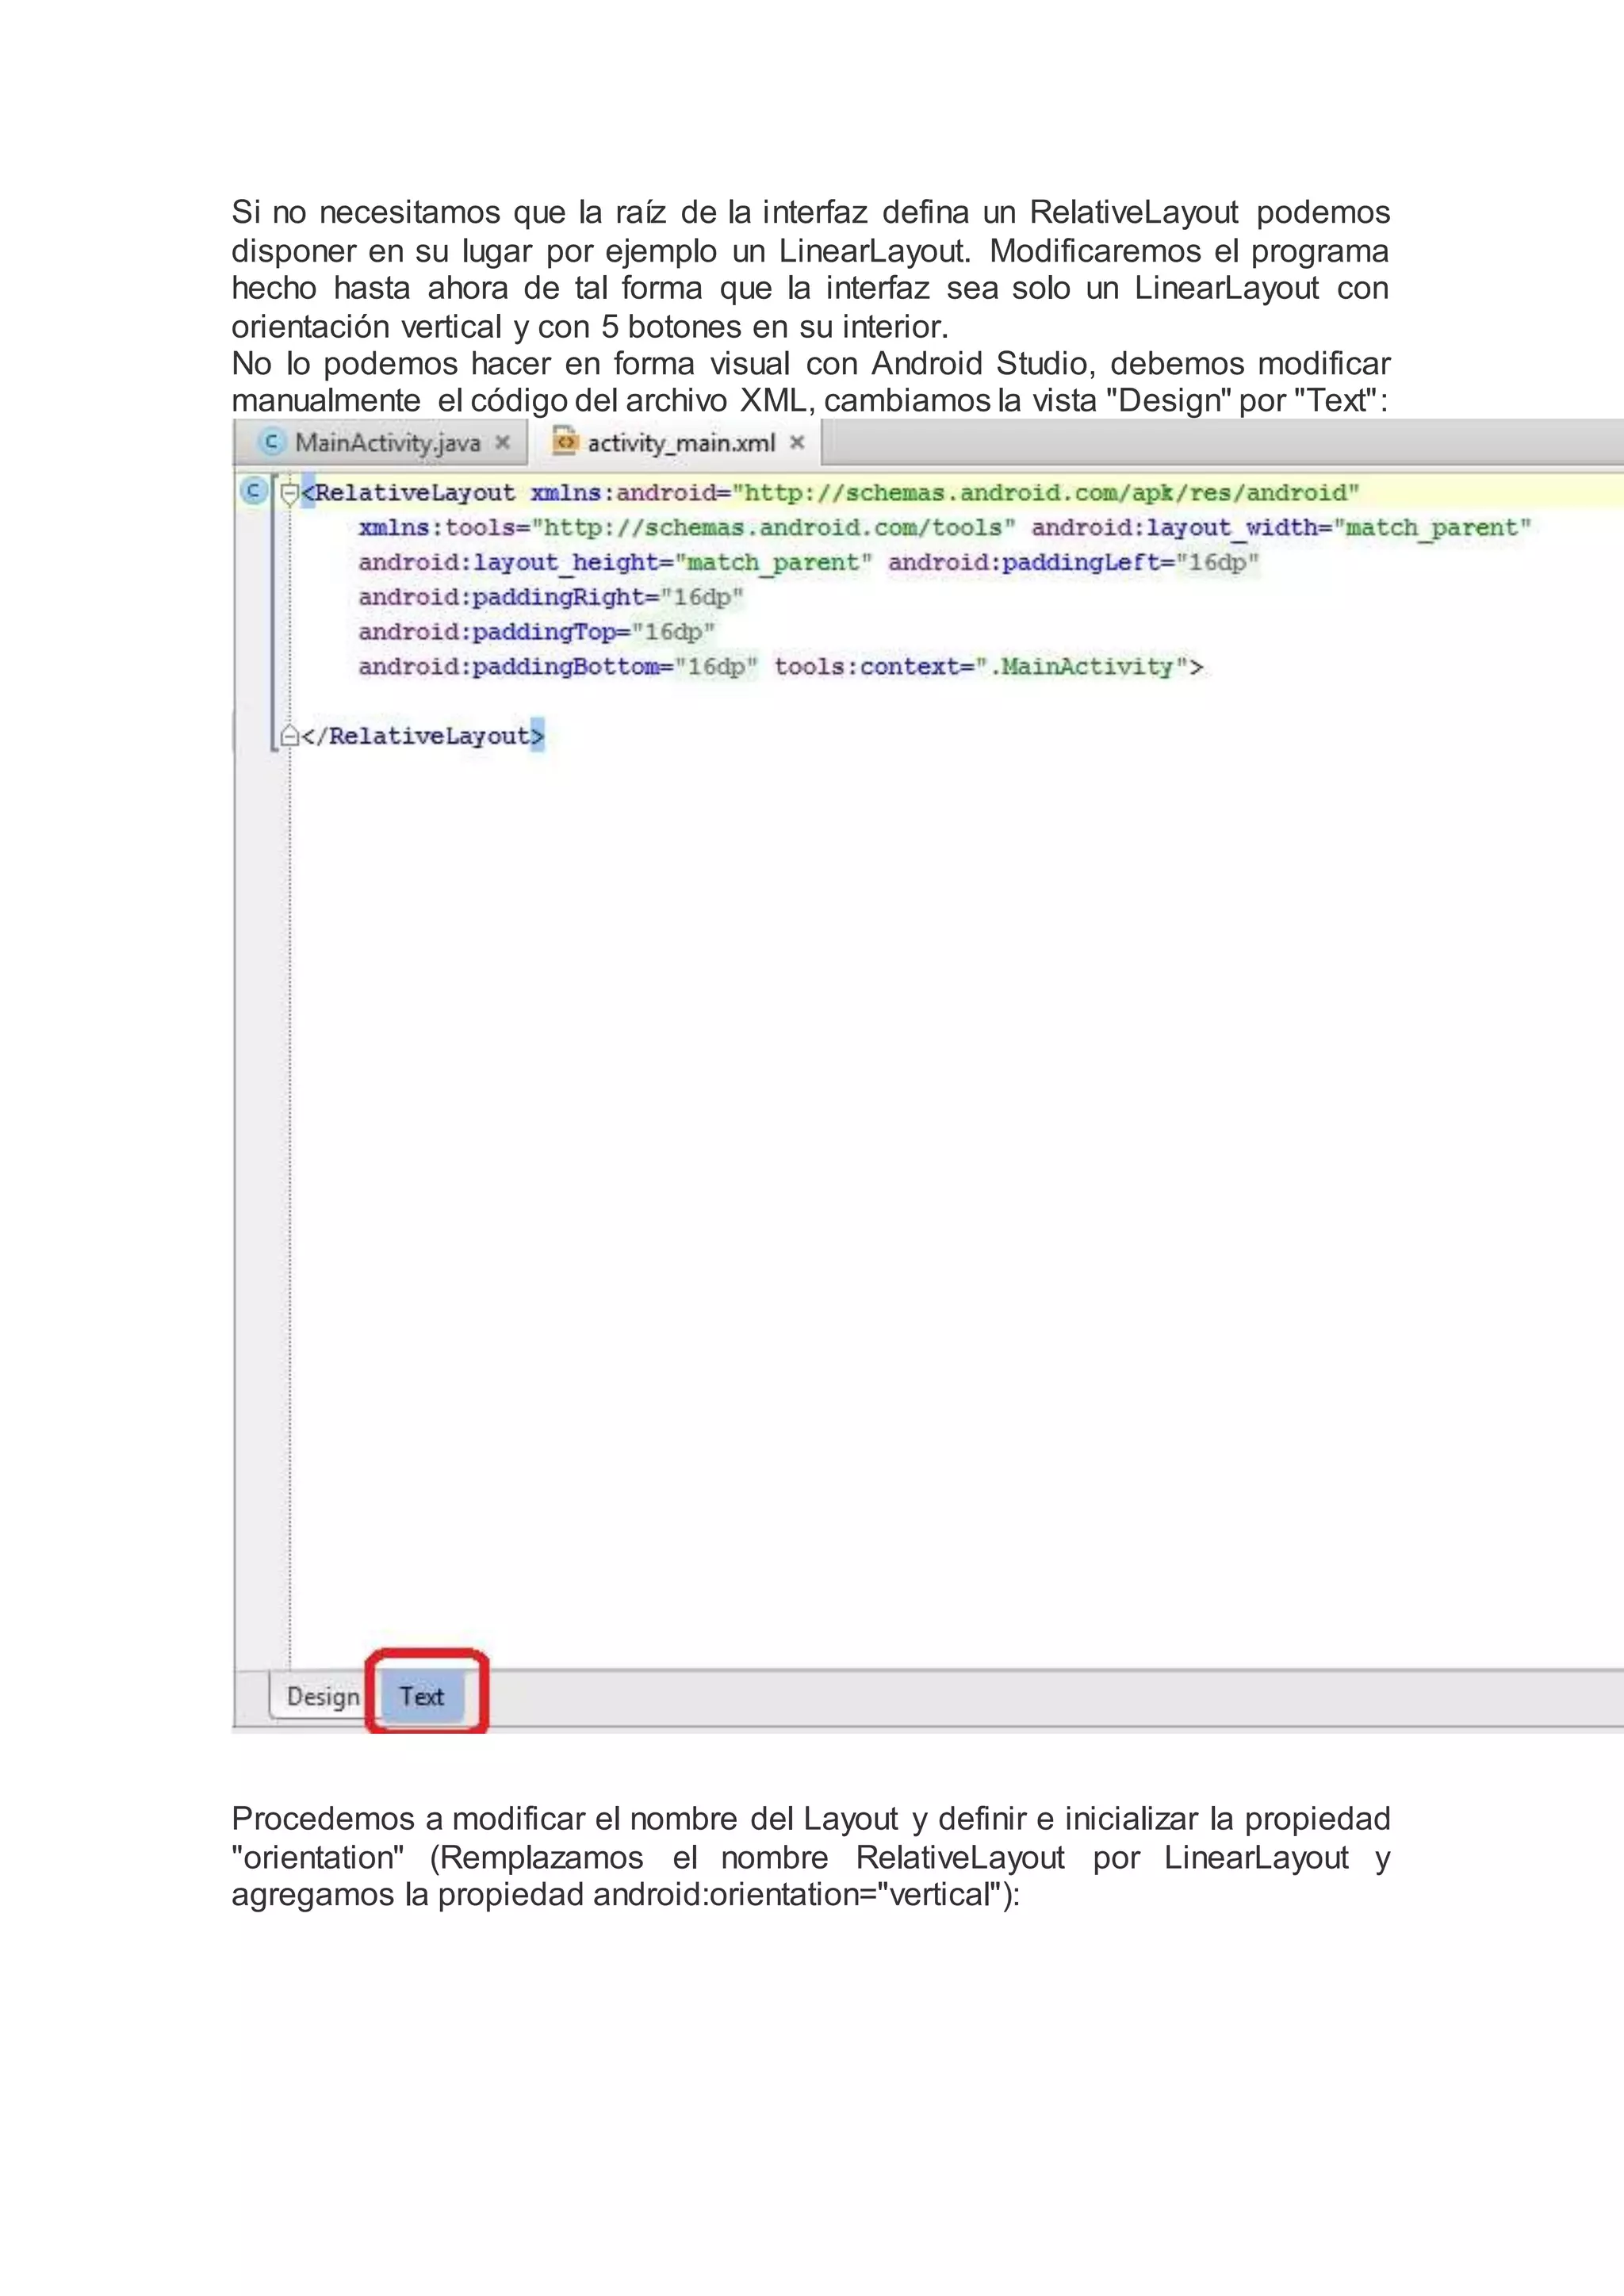This screenshot has width=1624, height=2296.
Task: Select the Text view tab
Action: click(x=422, y=1696)
